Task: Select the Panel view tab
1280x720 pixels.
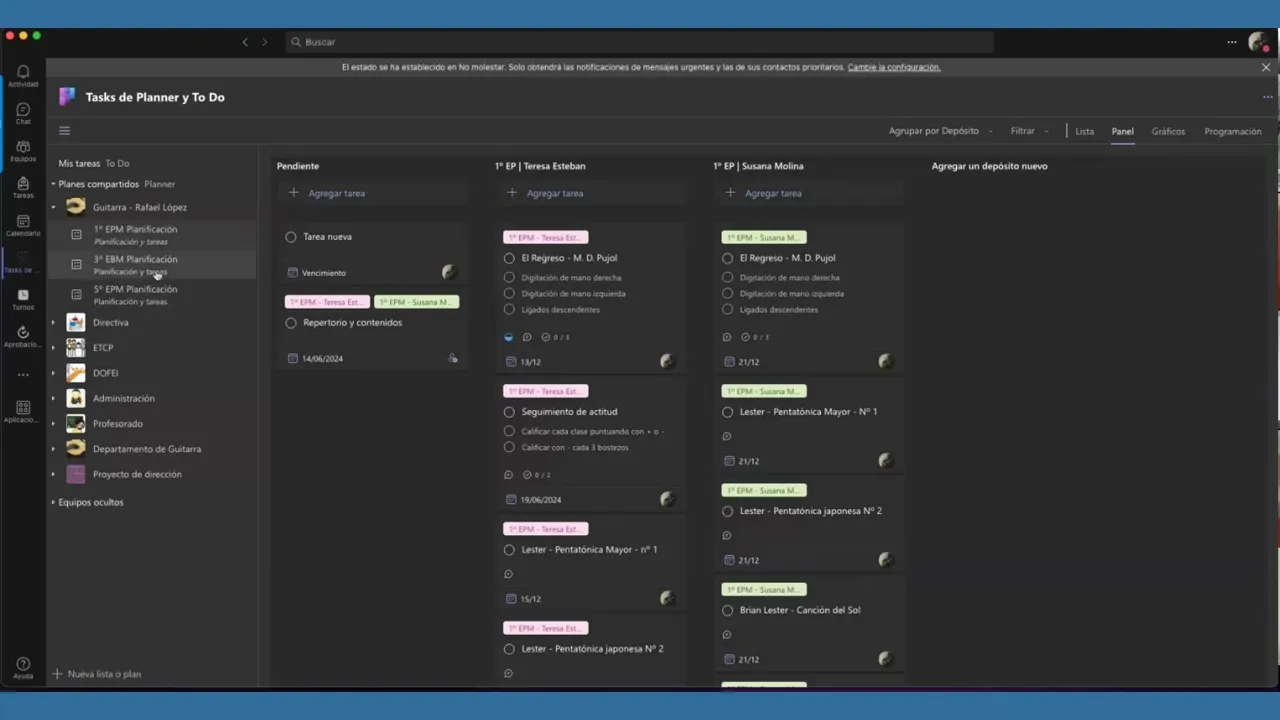Action: pyautogui.click(x=1122, y=131)
